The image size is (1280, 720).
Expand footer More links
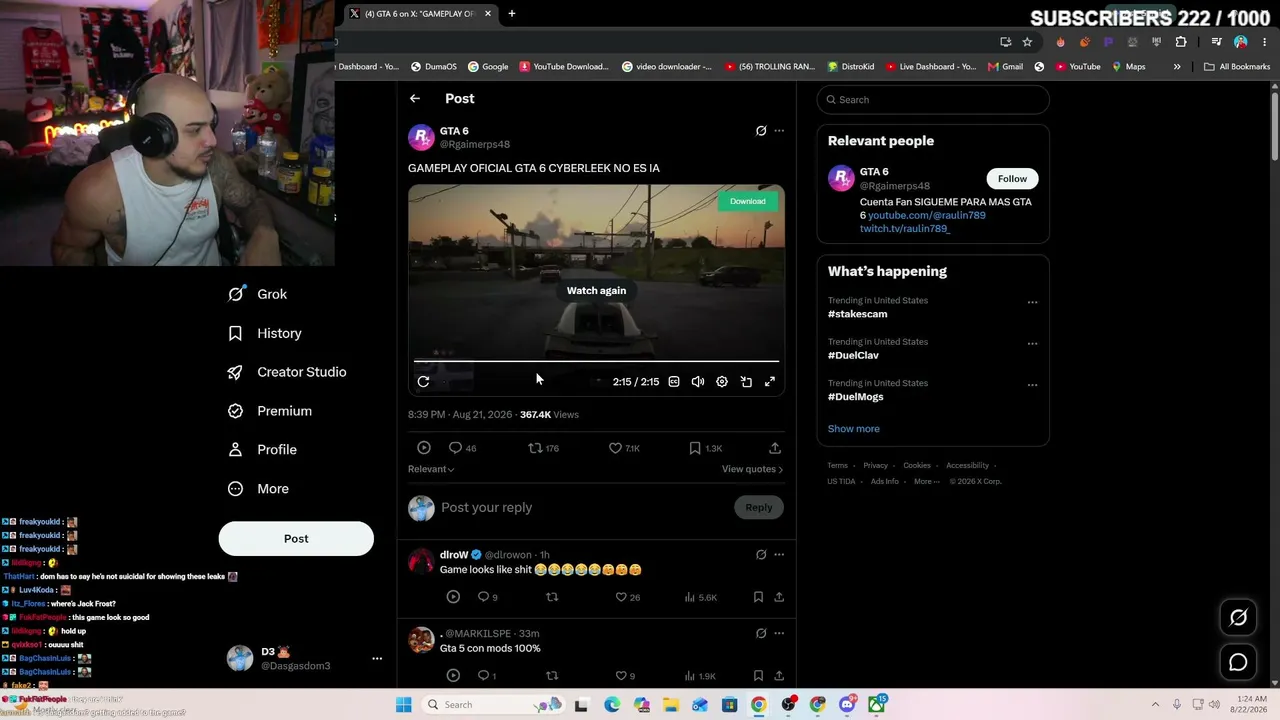click(x=927, y=481)
